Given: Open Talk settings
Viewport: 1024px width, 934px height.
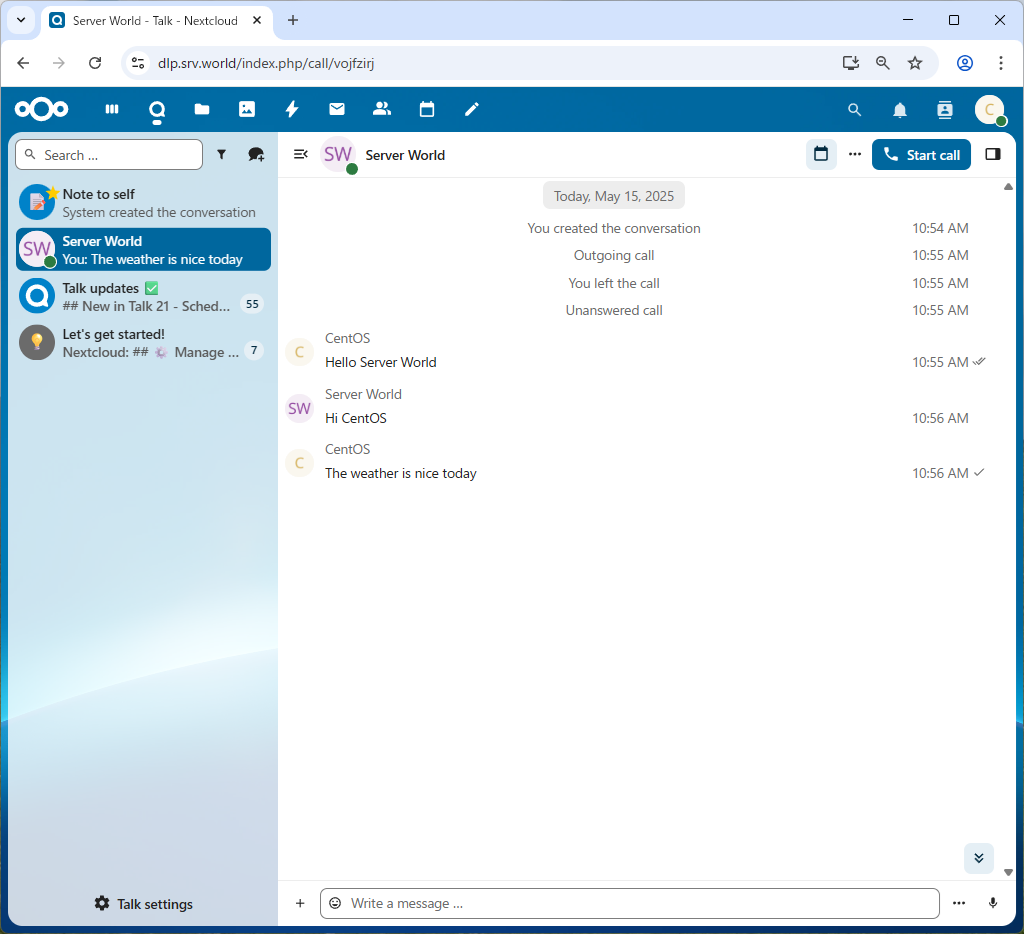Looking at the screenshot, I should (x=144, y=903).
